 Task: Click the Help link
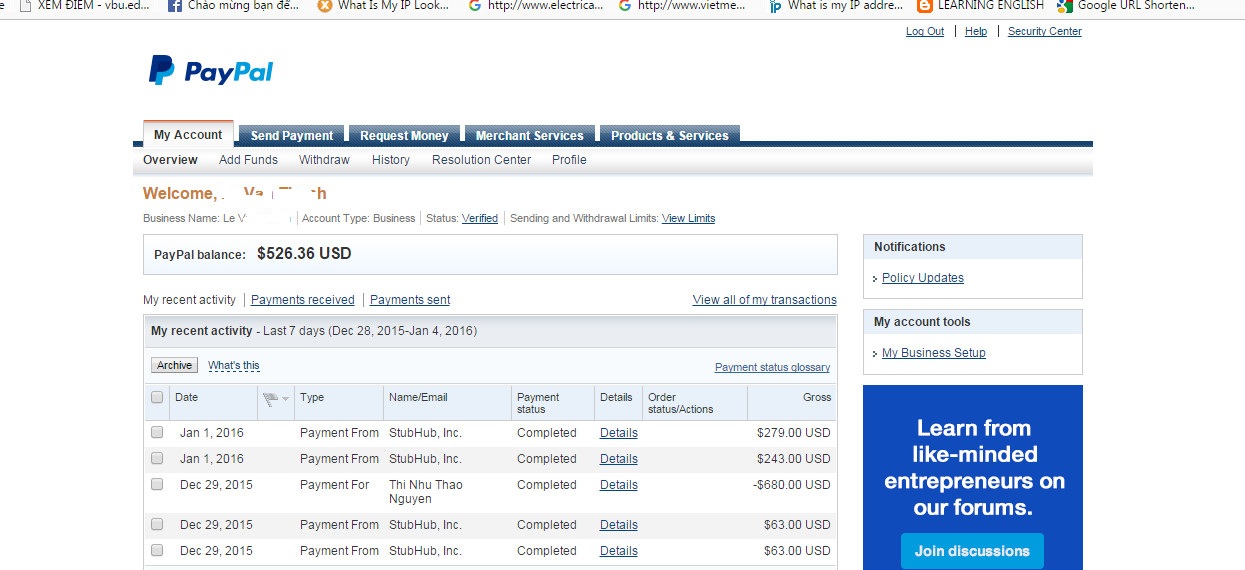pyautogui.click(x=976, y=32)
